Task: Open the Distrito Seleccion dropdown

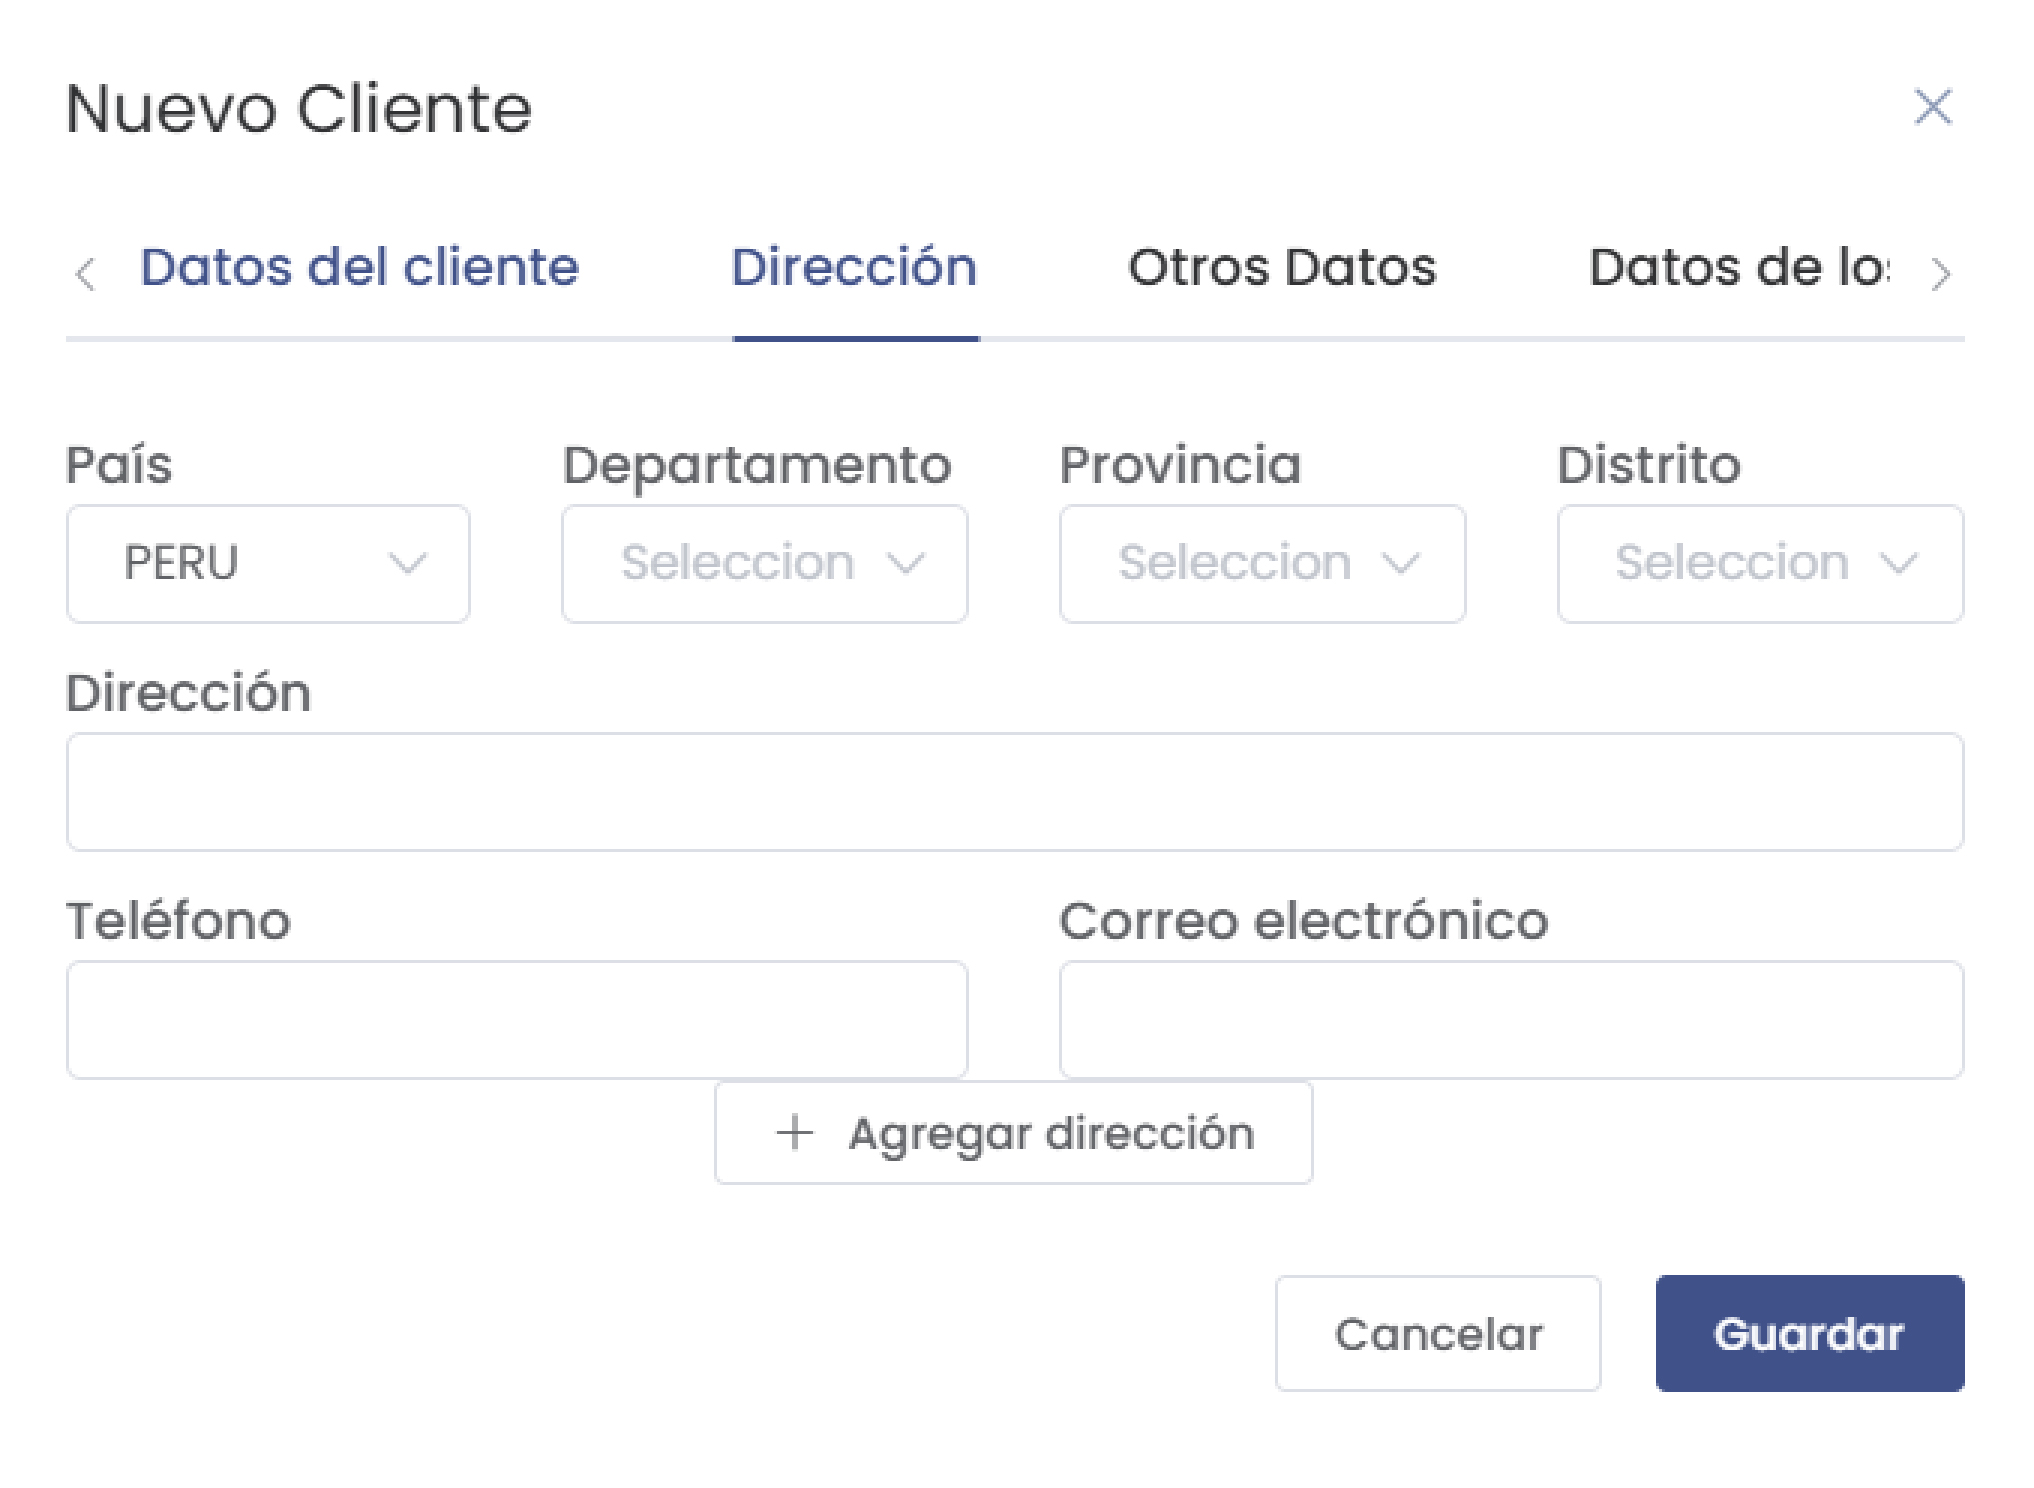Action: [1760, 563]
